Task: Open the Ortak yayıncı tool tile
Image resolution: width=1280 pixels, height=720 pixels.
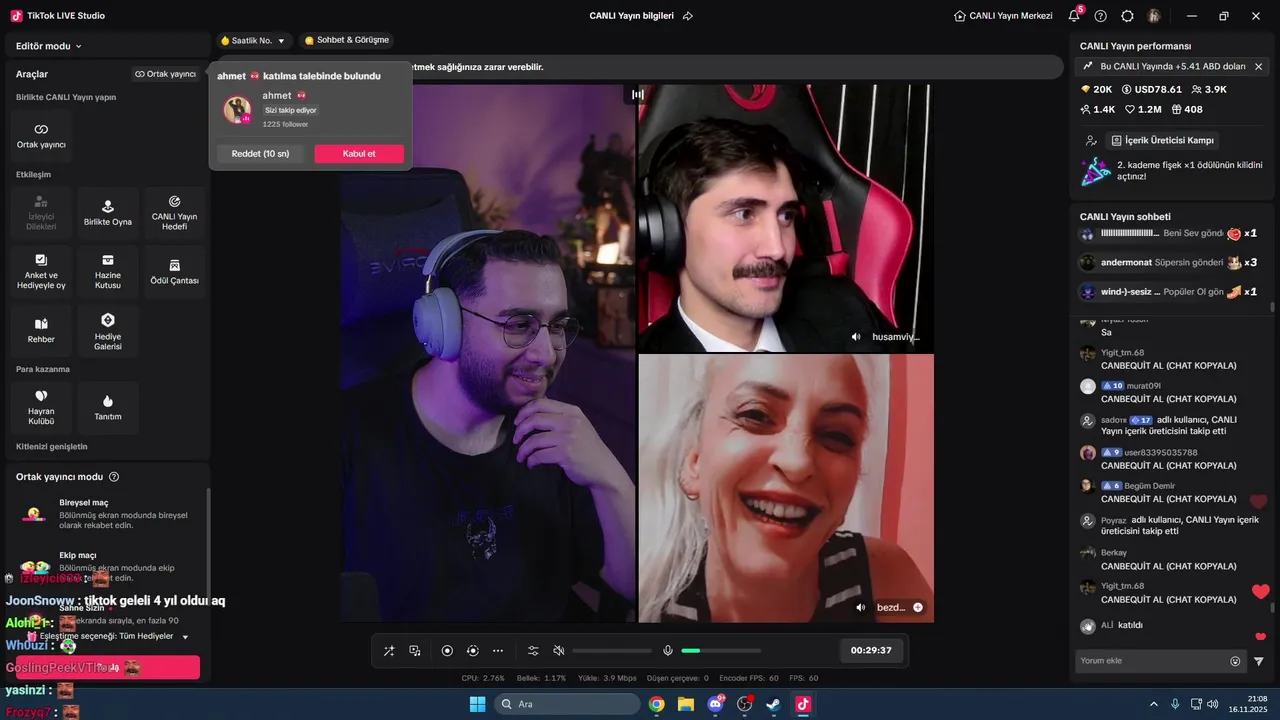Action: [x=41, y=136]
